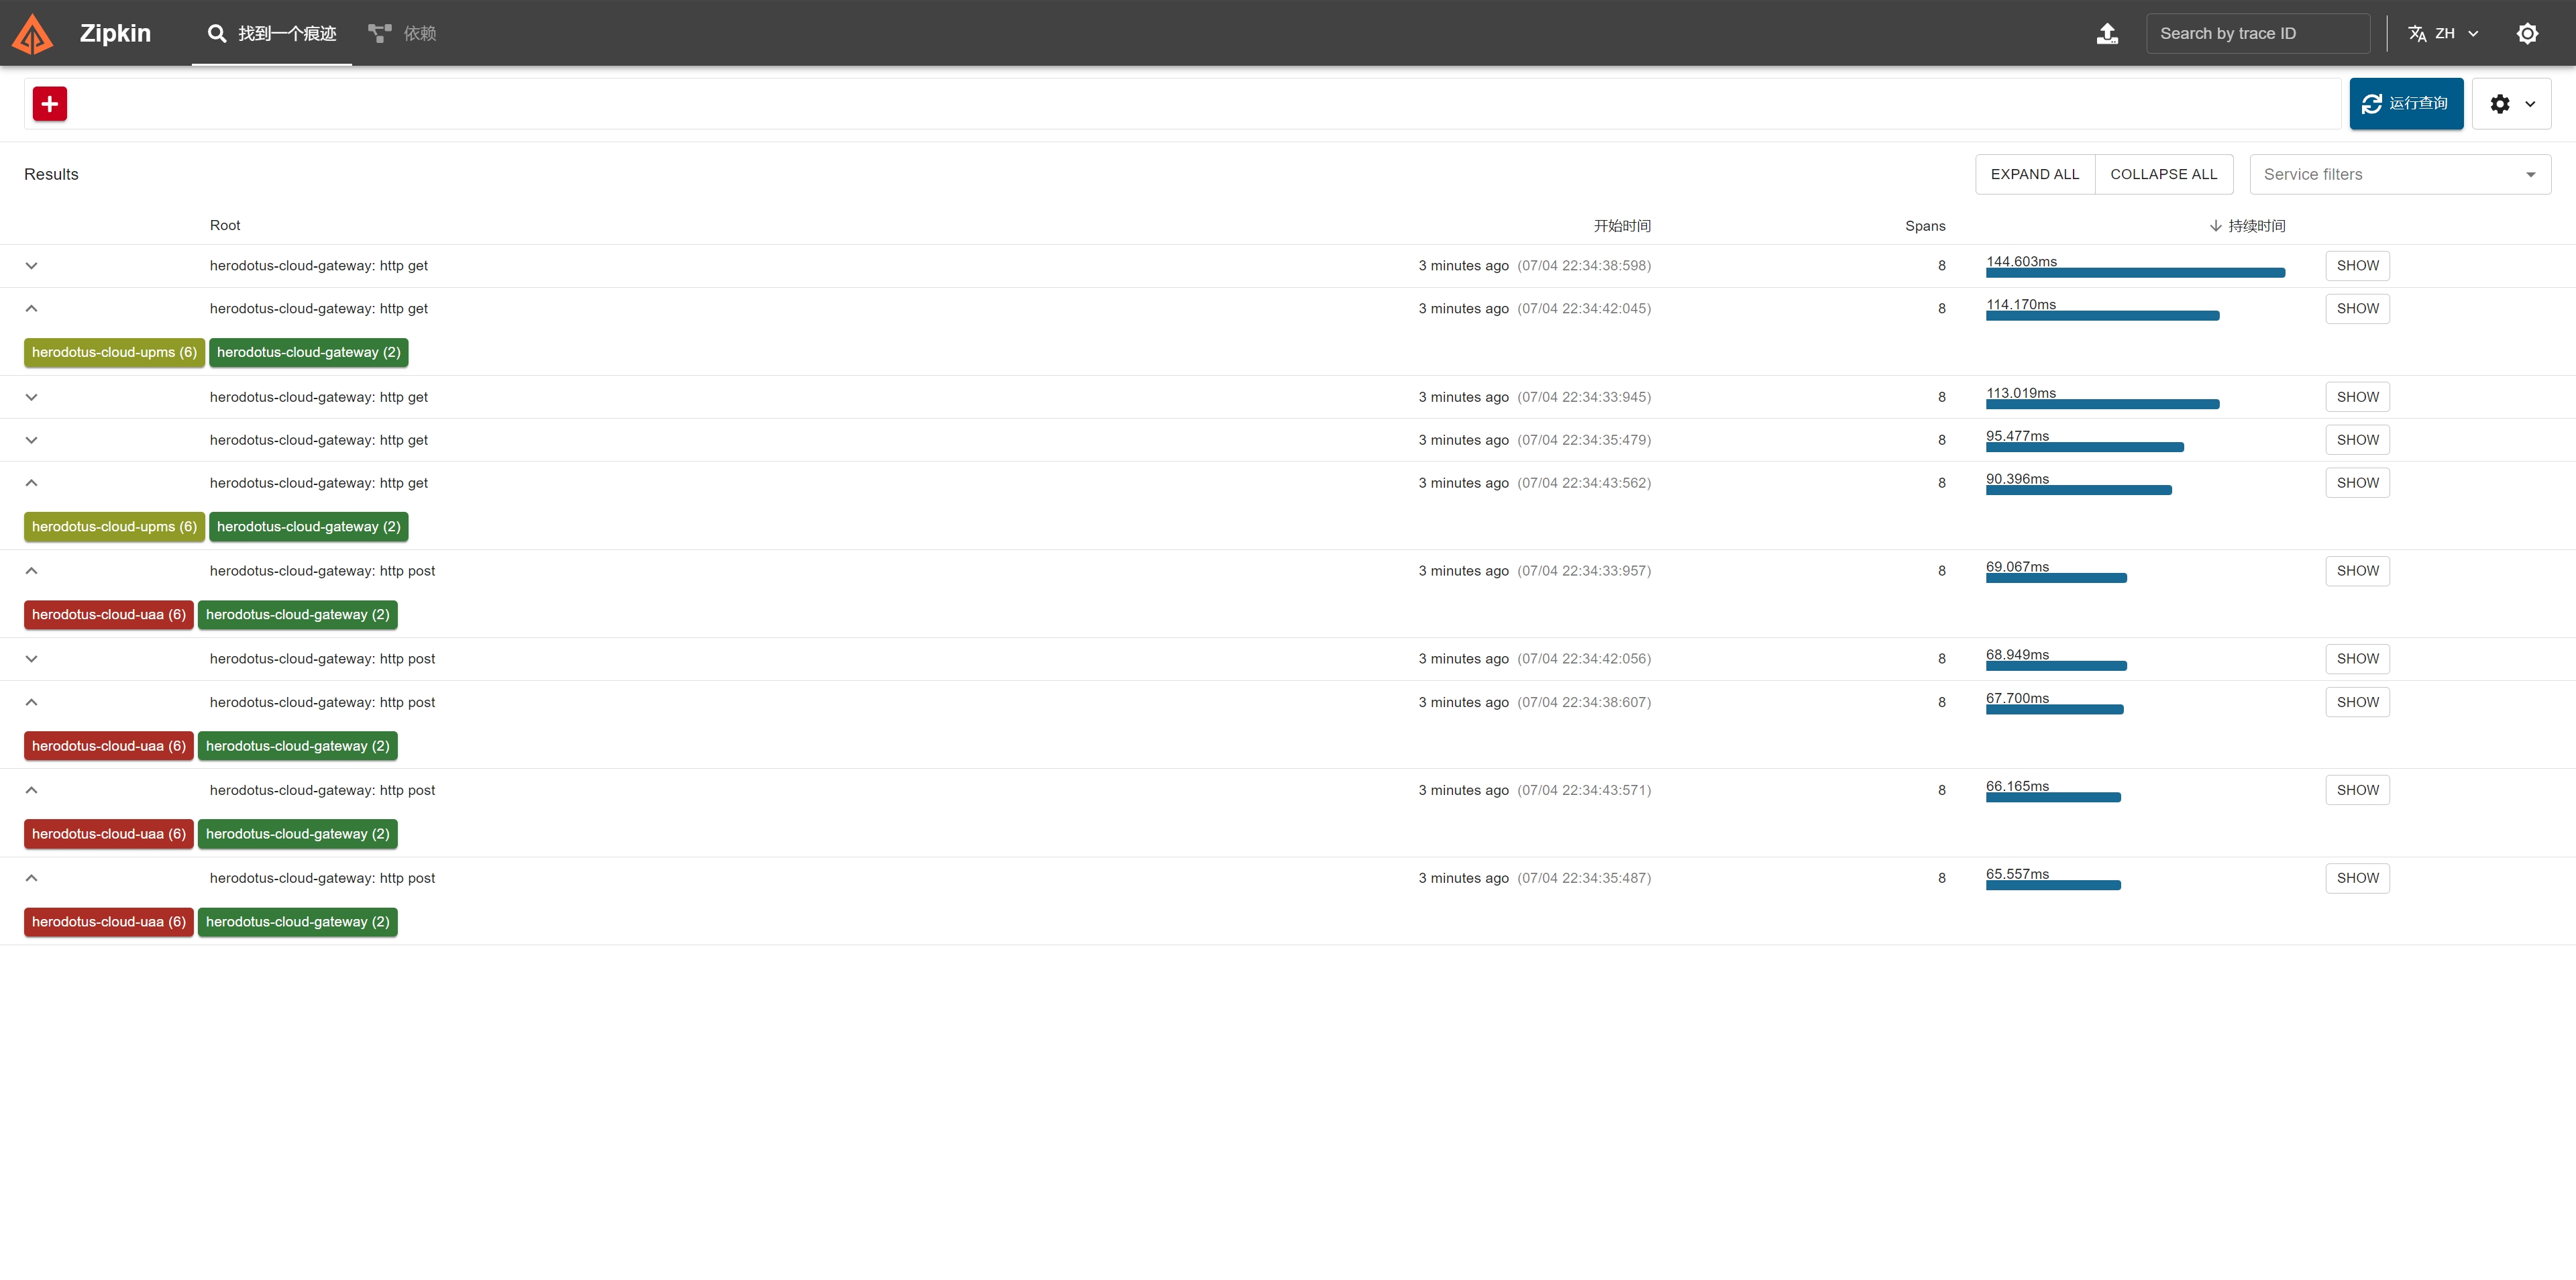The height and width of the screenshot is (1280, 2576).
Task: Open the Service filters dropdown
Action: [2399, 175]
